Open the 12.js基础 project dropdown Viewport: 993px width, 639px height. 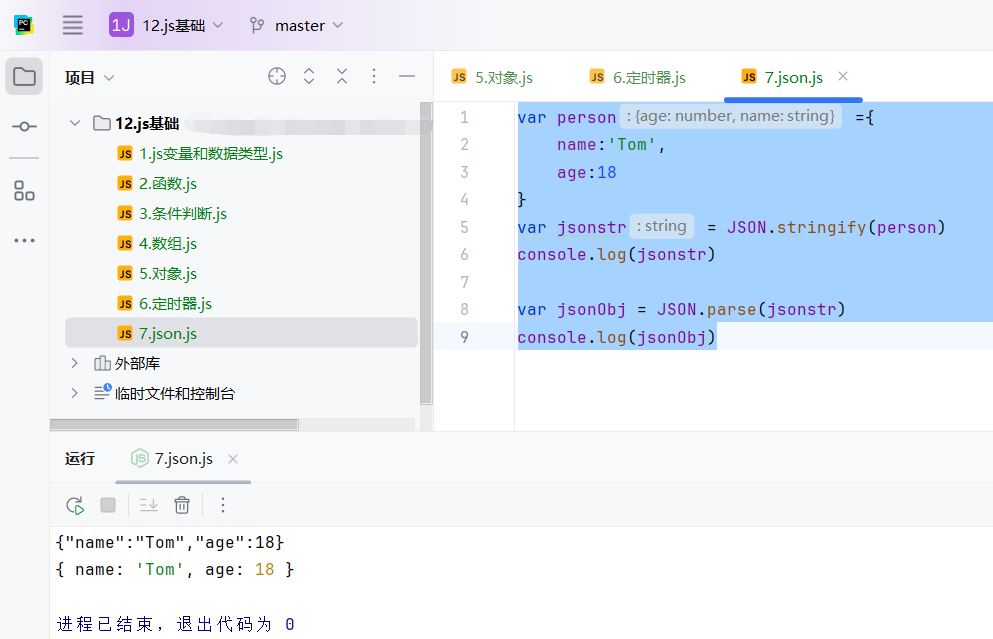167,25
